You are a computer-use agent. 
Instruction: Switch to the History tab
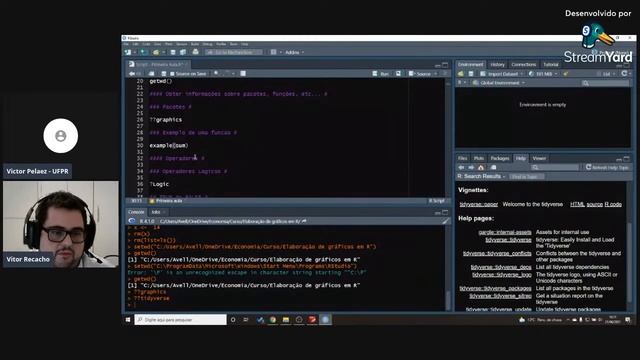click(497, 64)
